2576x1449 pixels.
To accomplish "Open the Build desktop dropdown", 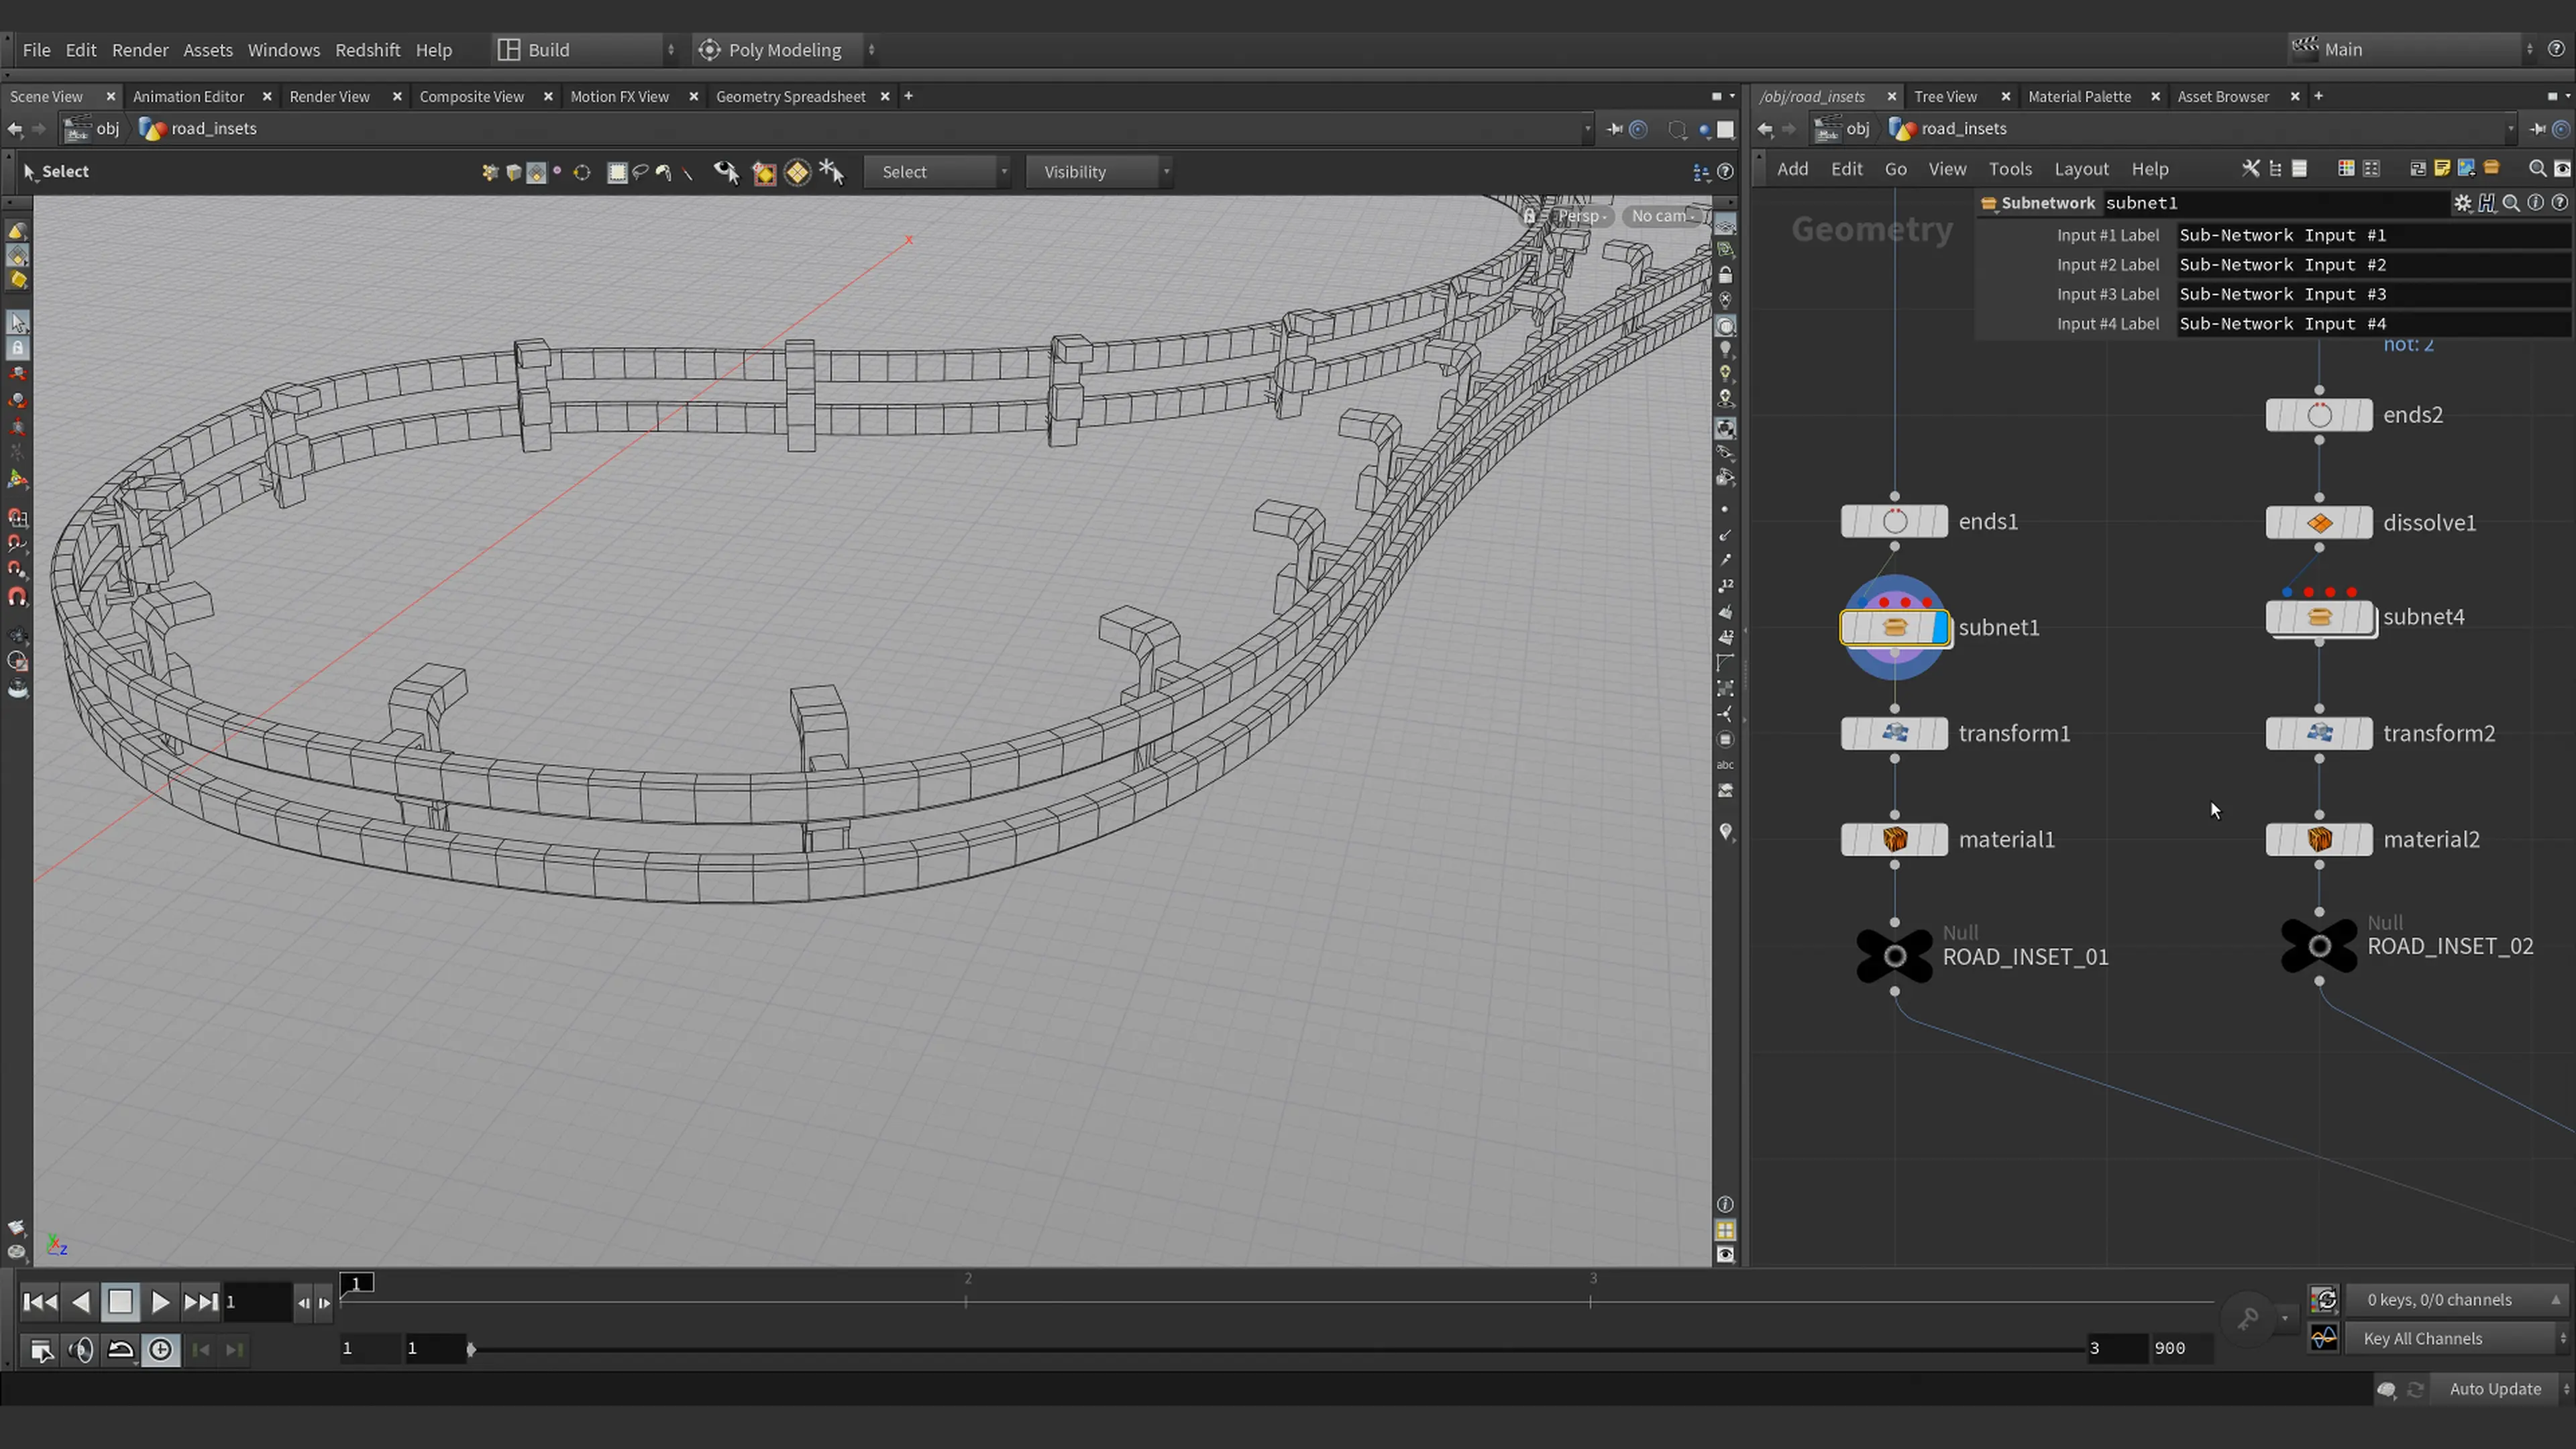I will point(587,50).
